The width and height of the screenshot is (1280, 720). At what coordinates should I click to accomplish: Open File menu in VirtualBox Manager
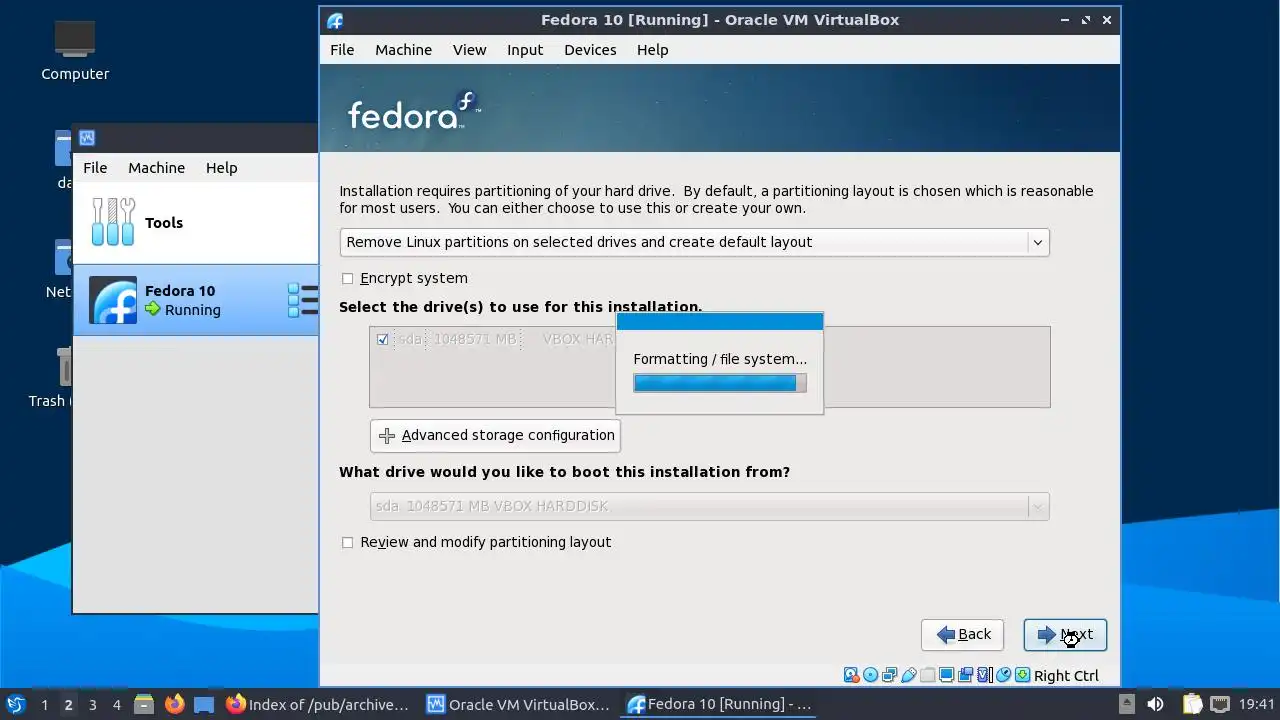point(95,168)
